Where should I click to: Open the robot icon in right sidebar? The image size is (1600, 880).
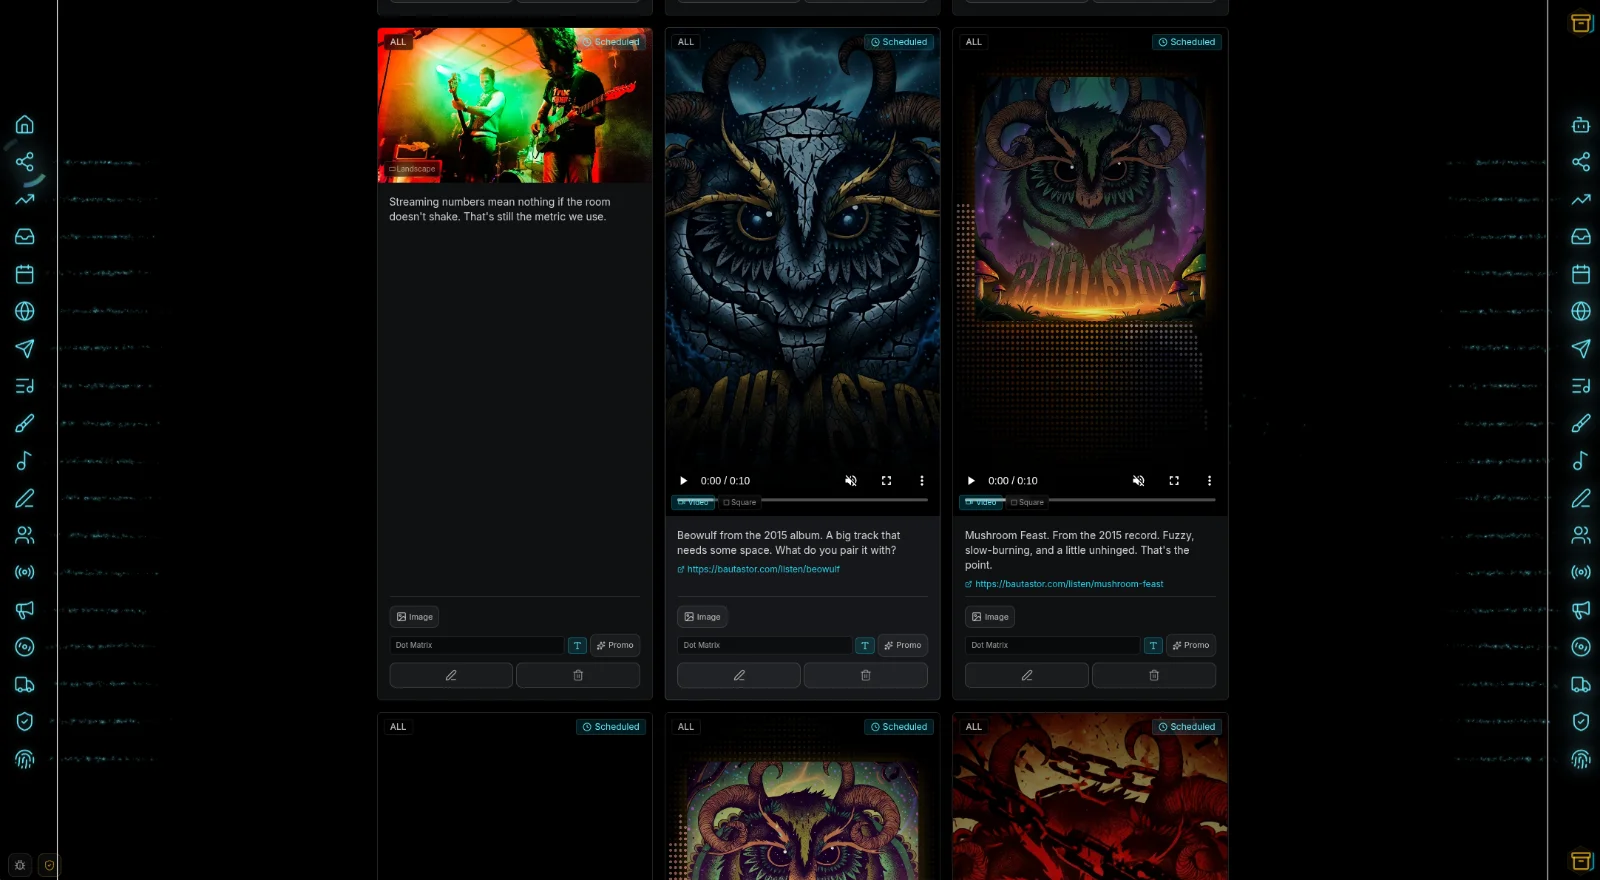pyautogui.click(x=1581, y=125)
